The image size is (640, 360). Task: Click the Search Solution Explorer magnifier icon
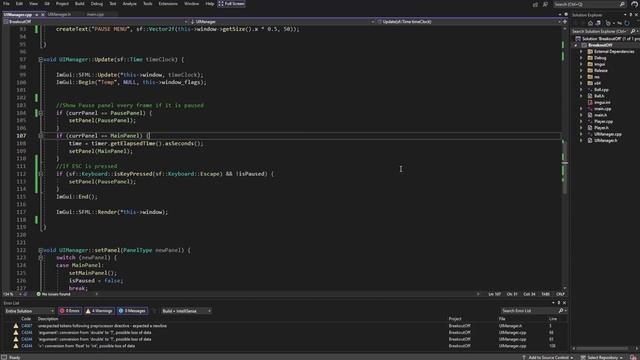click(633, 31)
